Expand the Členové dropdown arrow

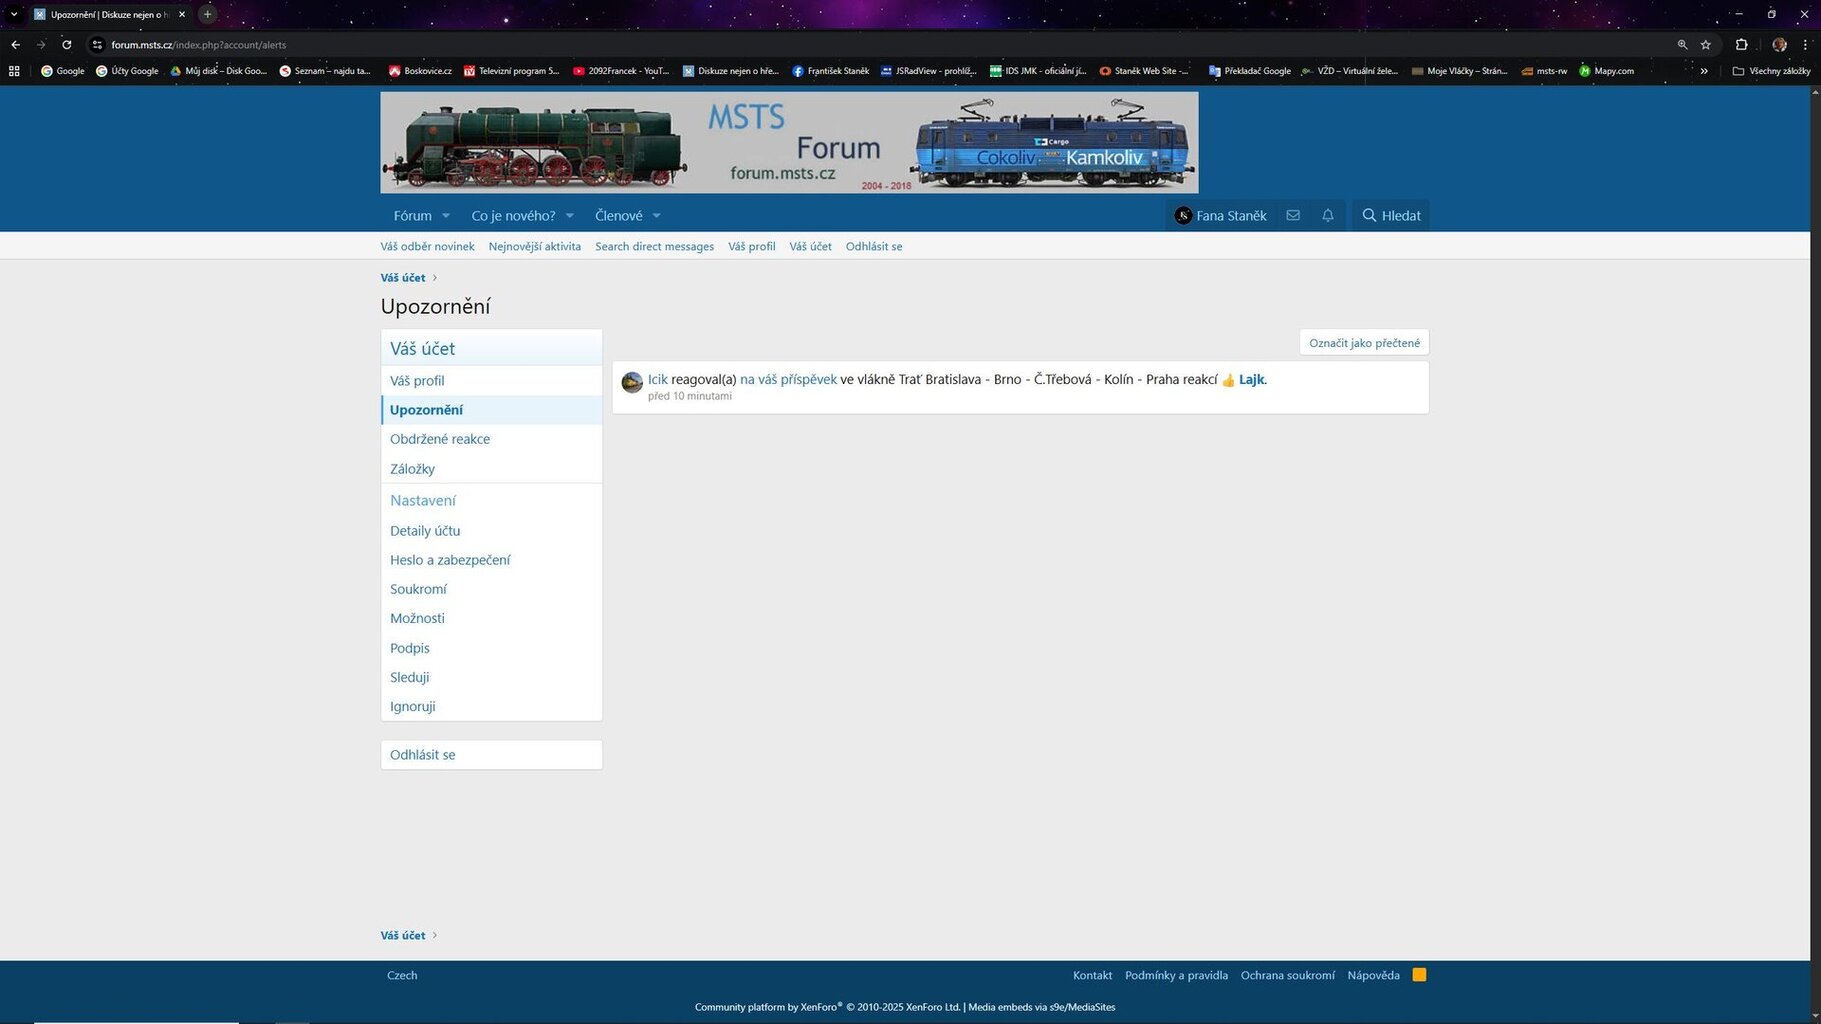tap(657, 216)
